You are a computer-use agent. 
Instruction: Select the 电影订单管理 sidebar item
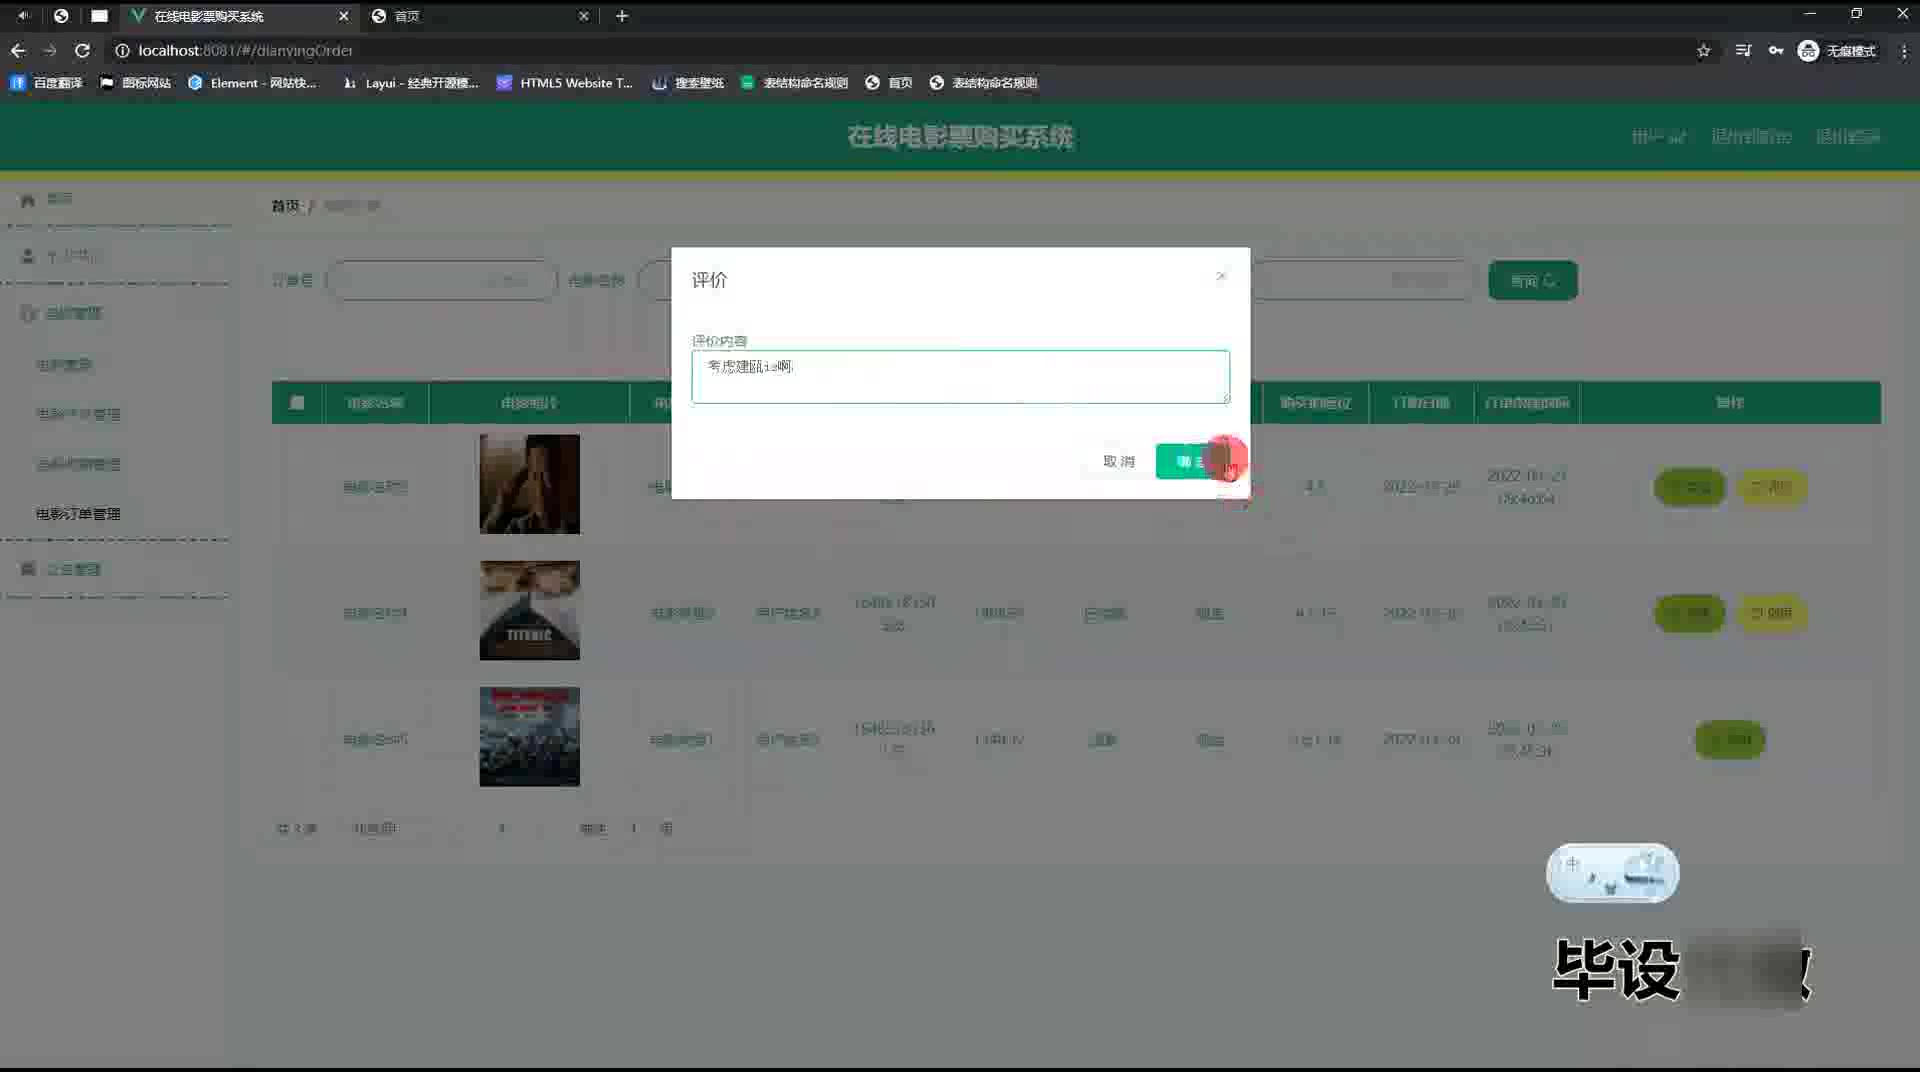78,514
